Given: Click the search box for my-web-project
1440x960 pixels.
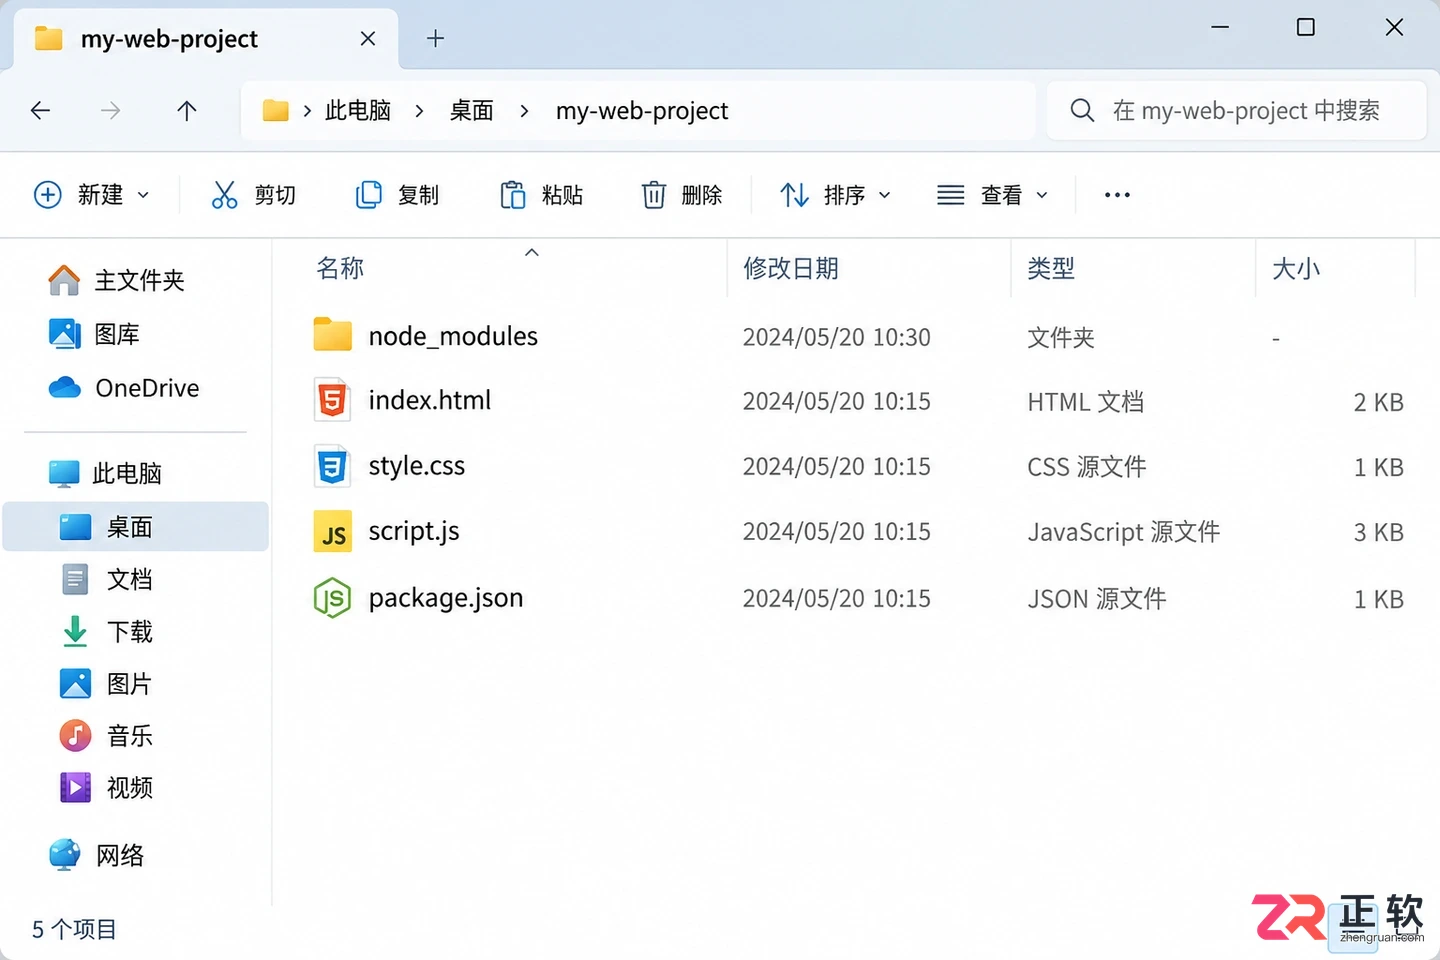Looking at the screenshot, I should (x=1236, y=110).
